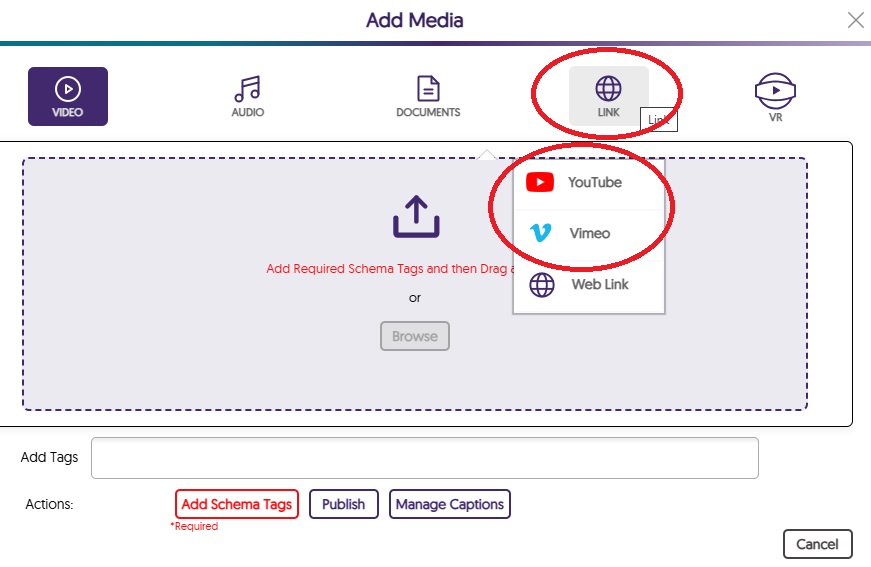
Task: Select the VR headset icon
Action: click(x=775, y=91)
